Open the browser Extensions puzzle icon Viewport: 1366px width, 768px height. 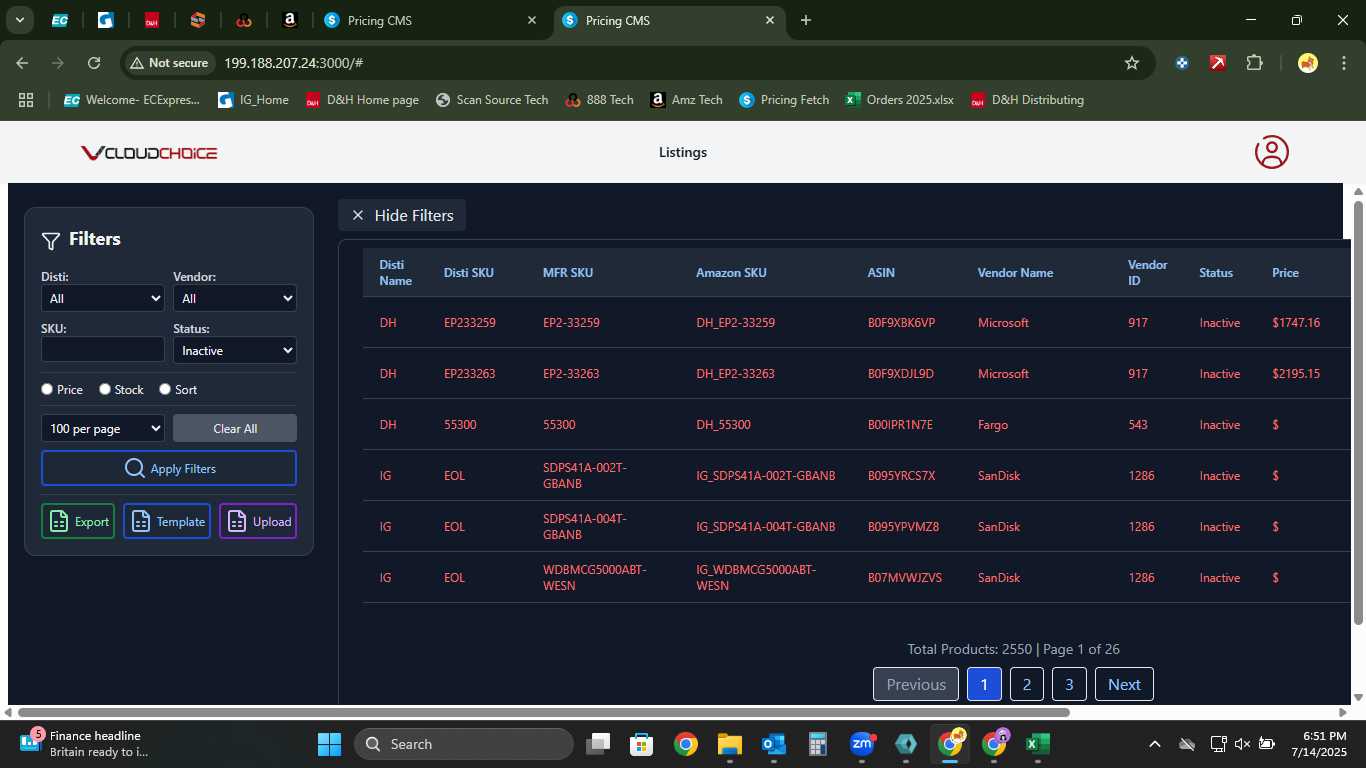pos(1254,63)
